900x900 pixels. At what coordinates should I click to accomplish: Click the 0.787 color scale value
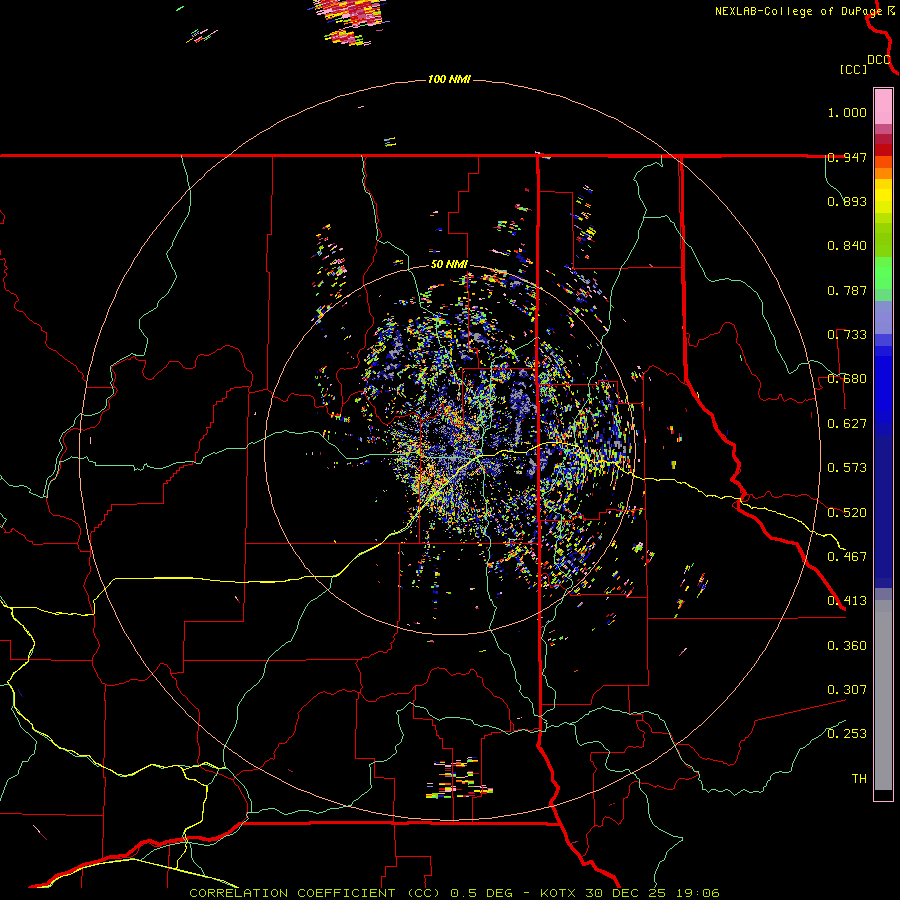click(847, 290)
